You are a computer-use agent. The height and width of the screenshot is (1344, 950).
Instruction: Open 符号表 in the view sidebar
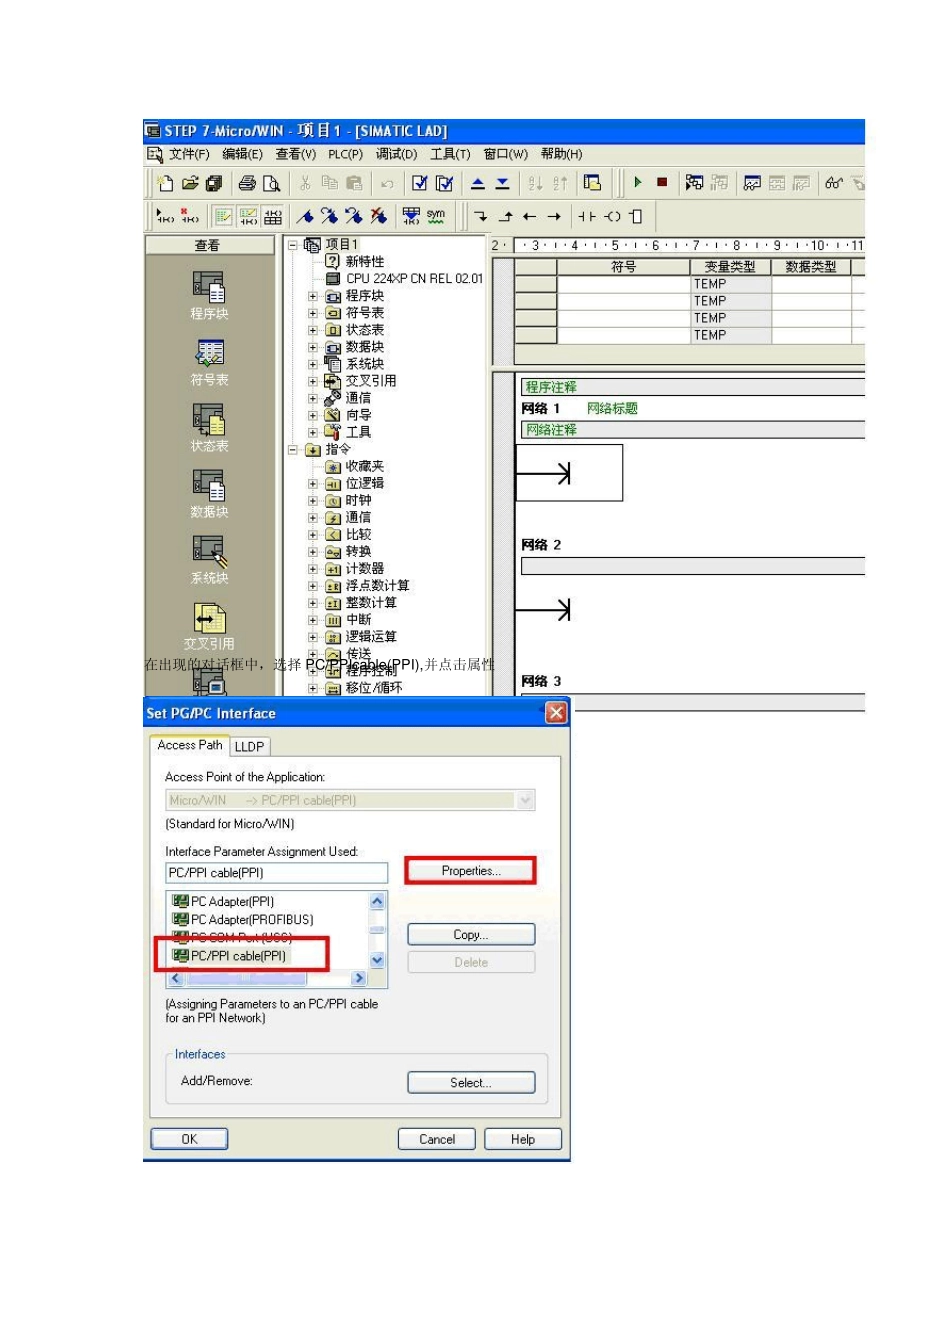209,362
